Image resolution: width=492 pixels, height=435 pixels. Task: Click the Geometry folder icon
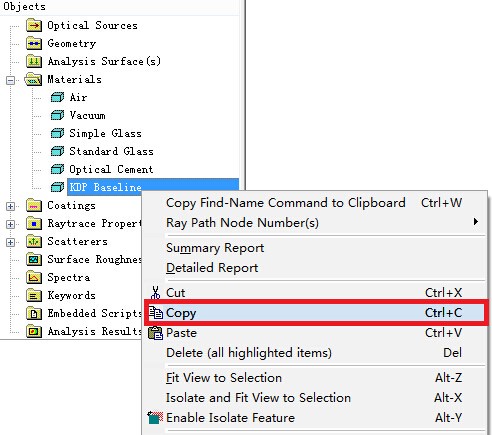[34, 43]
